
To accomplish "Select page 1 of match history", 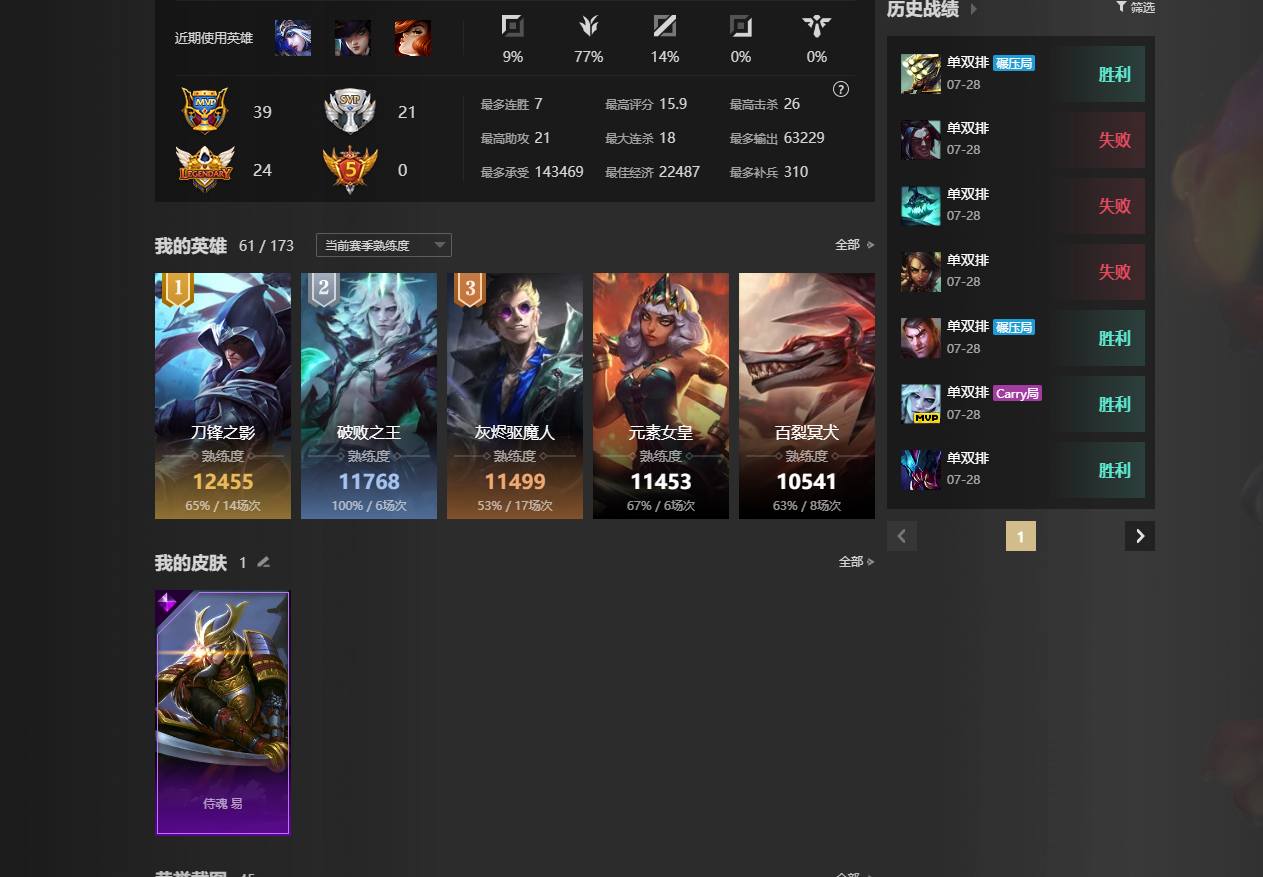I will click(1021, 536).
